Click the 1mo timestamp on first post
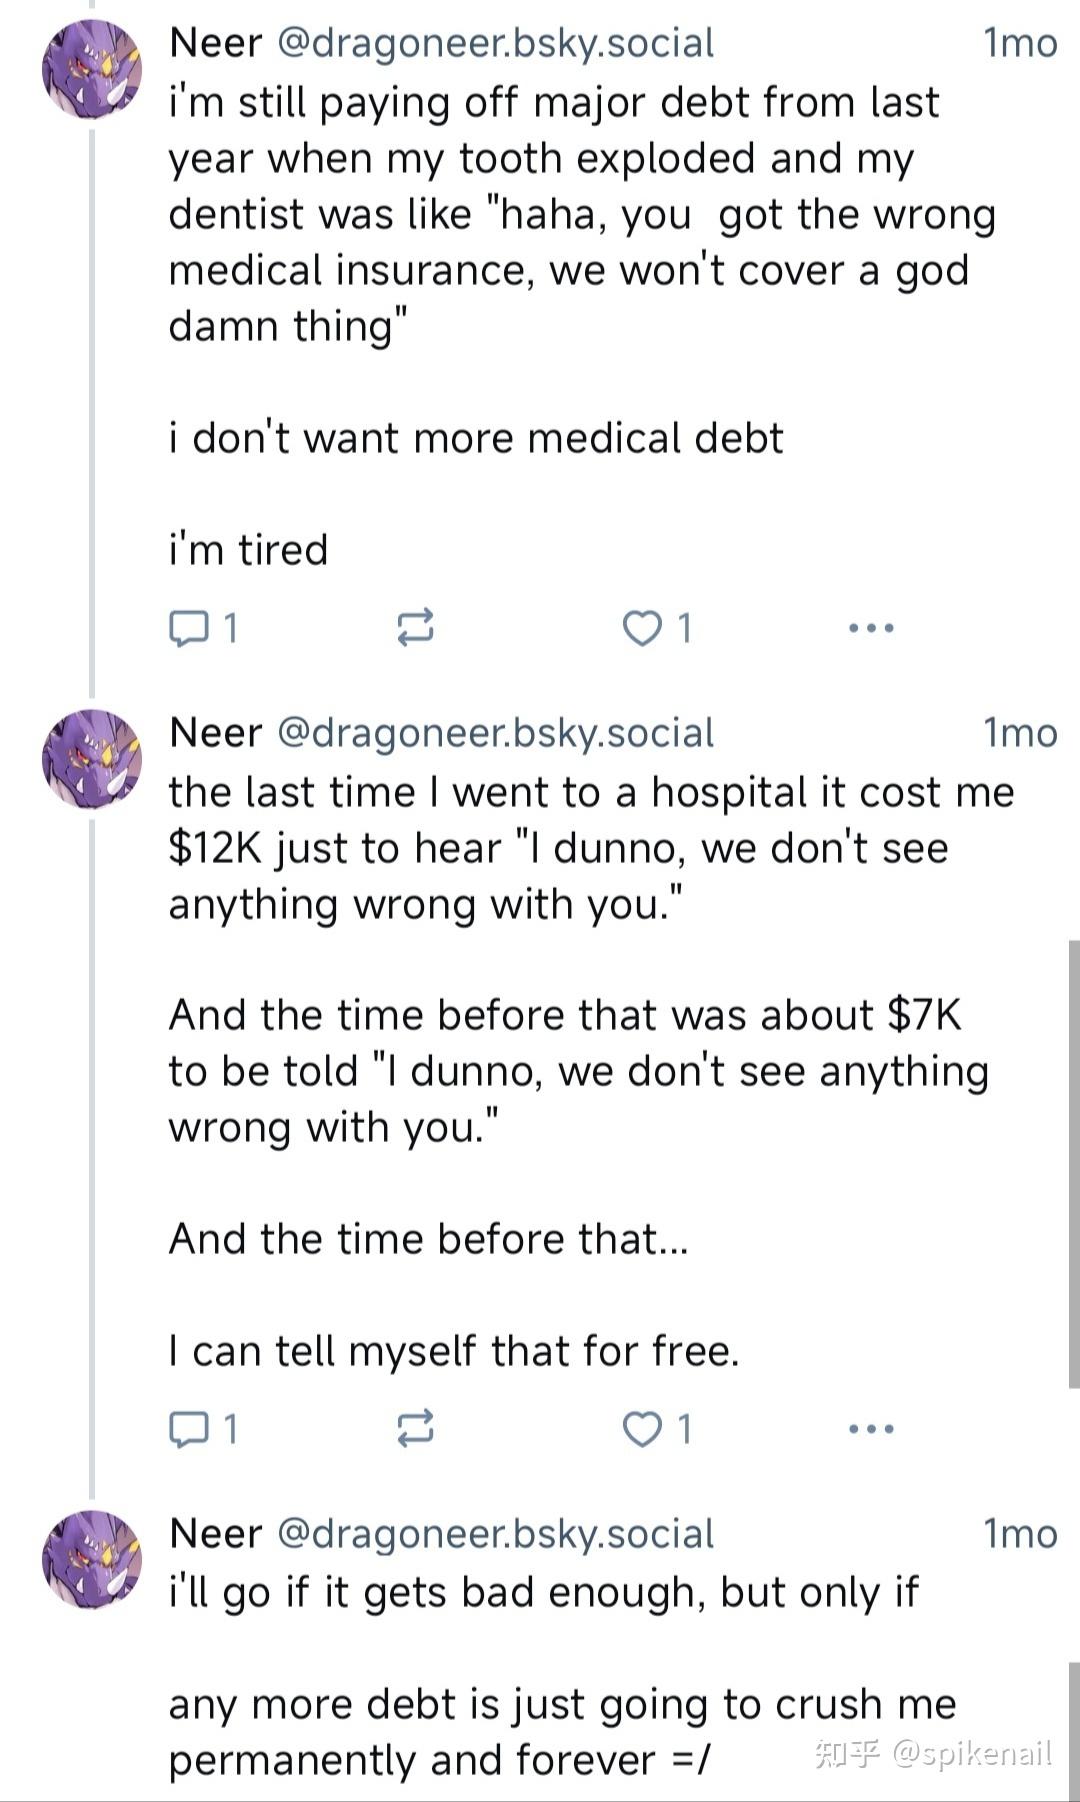1080x1802 pixels. tap(1019, 43)
